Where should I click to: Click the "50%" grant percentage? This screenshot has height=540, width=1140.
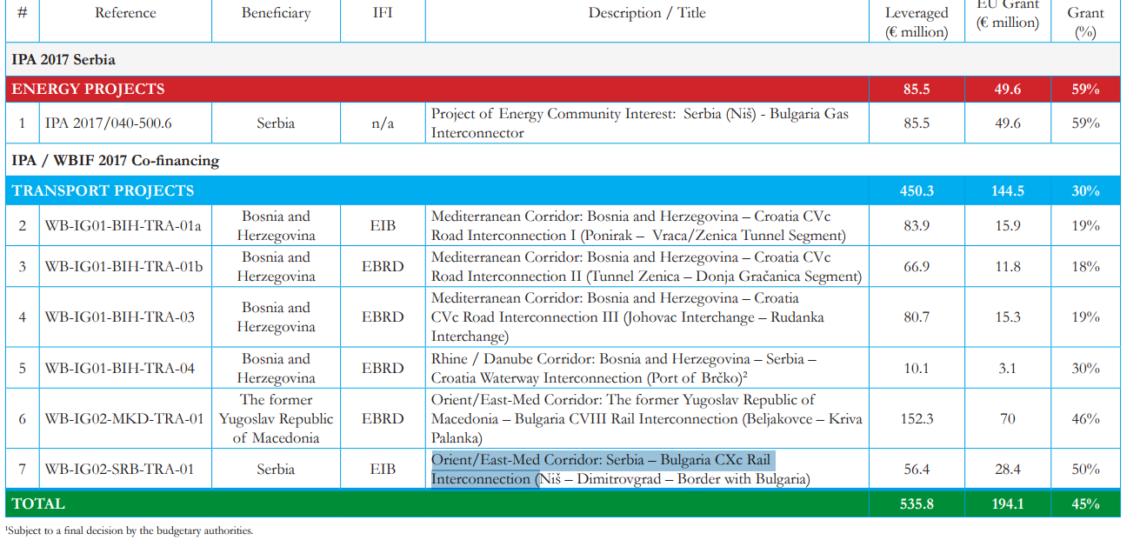click(x=1085, y=470)
